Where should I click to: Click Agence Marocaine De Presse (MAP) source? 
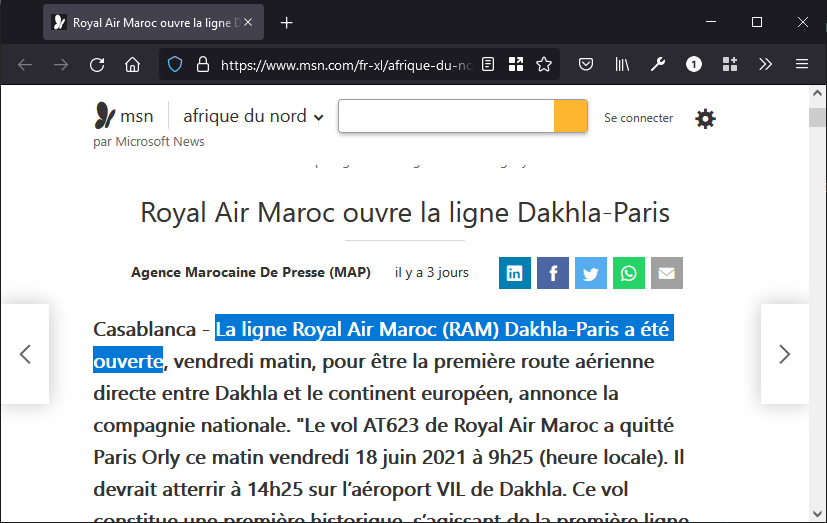pos(251,272)
